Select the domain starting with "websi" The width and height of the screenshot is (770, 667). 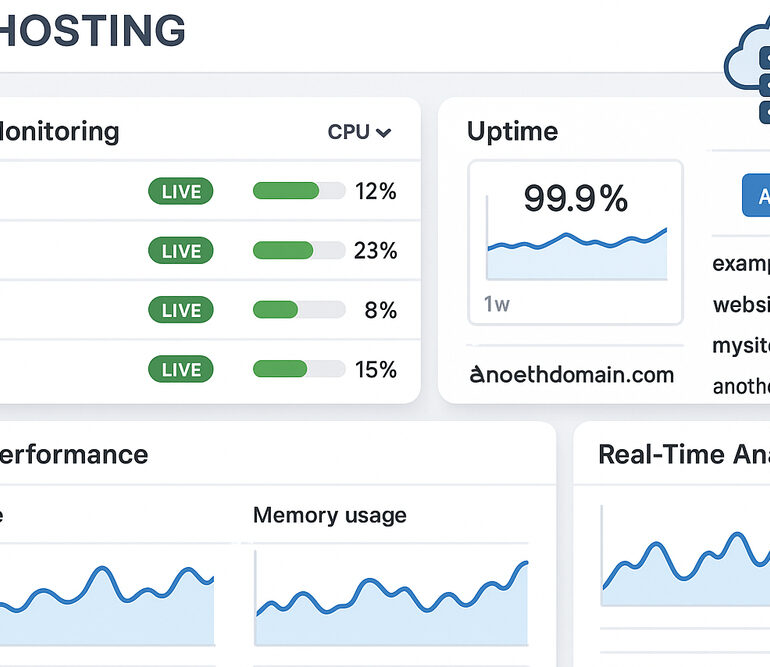click(741, 304)
